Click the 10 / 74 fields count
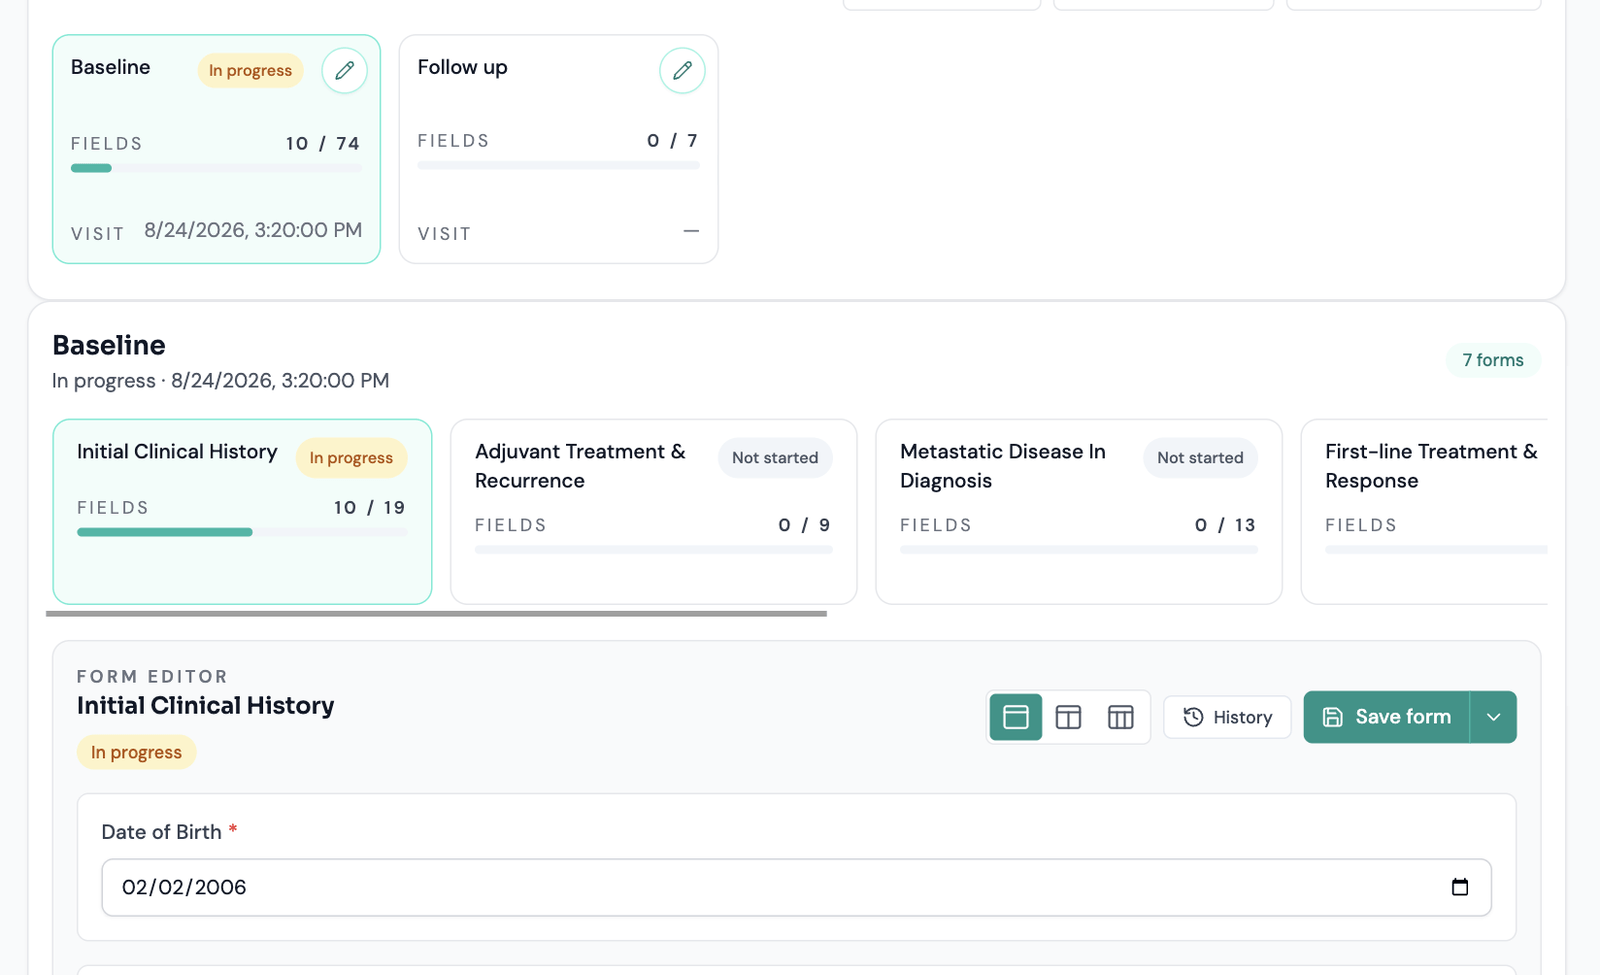1600x975 pixels. click(x=322, y=143)
